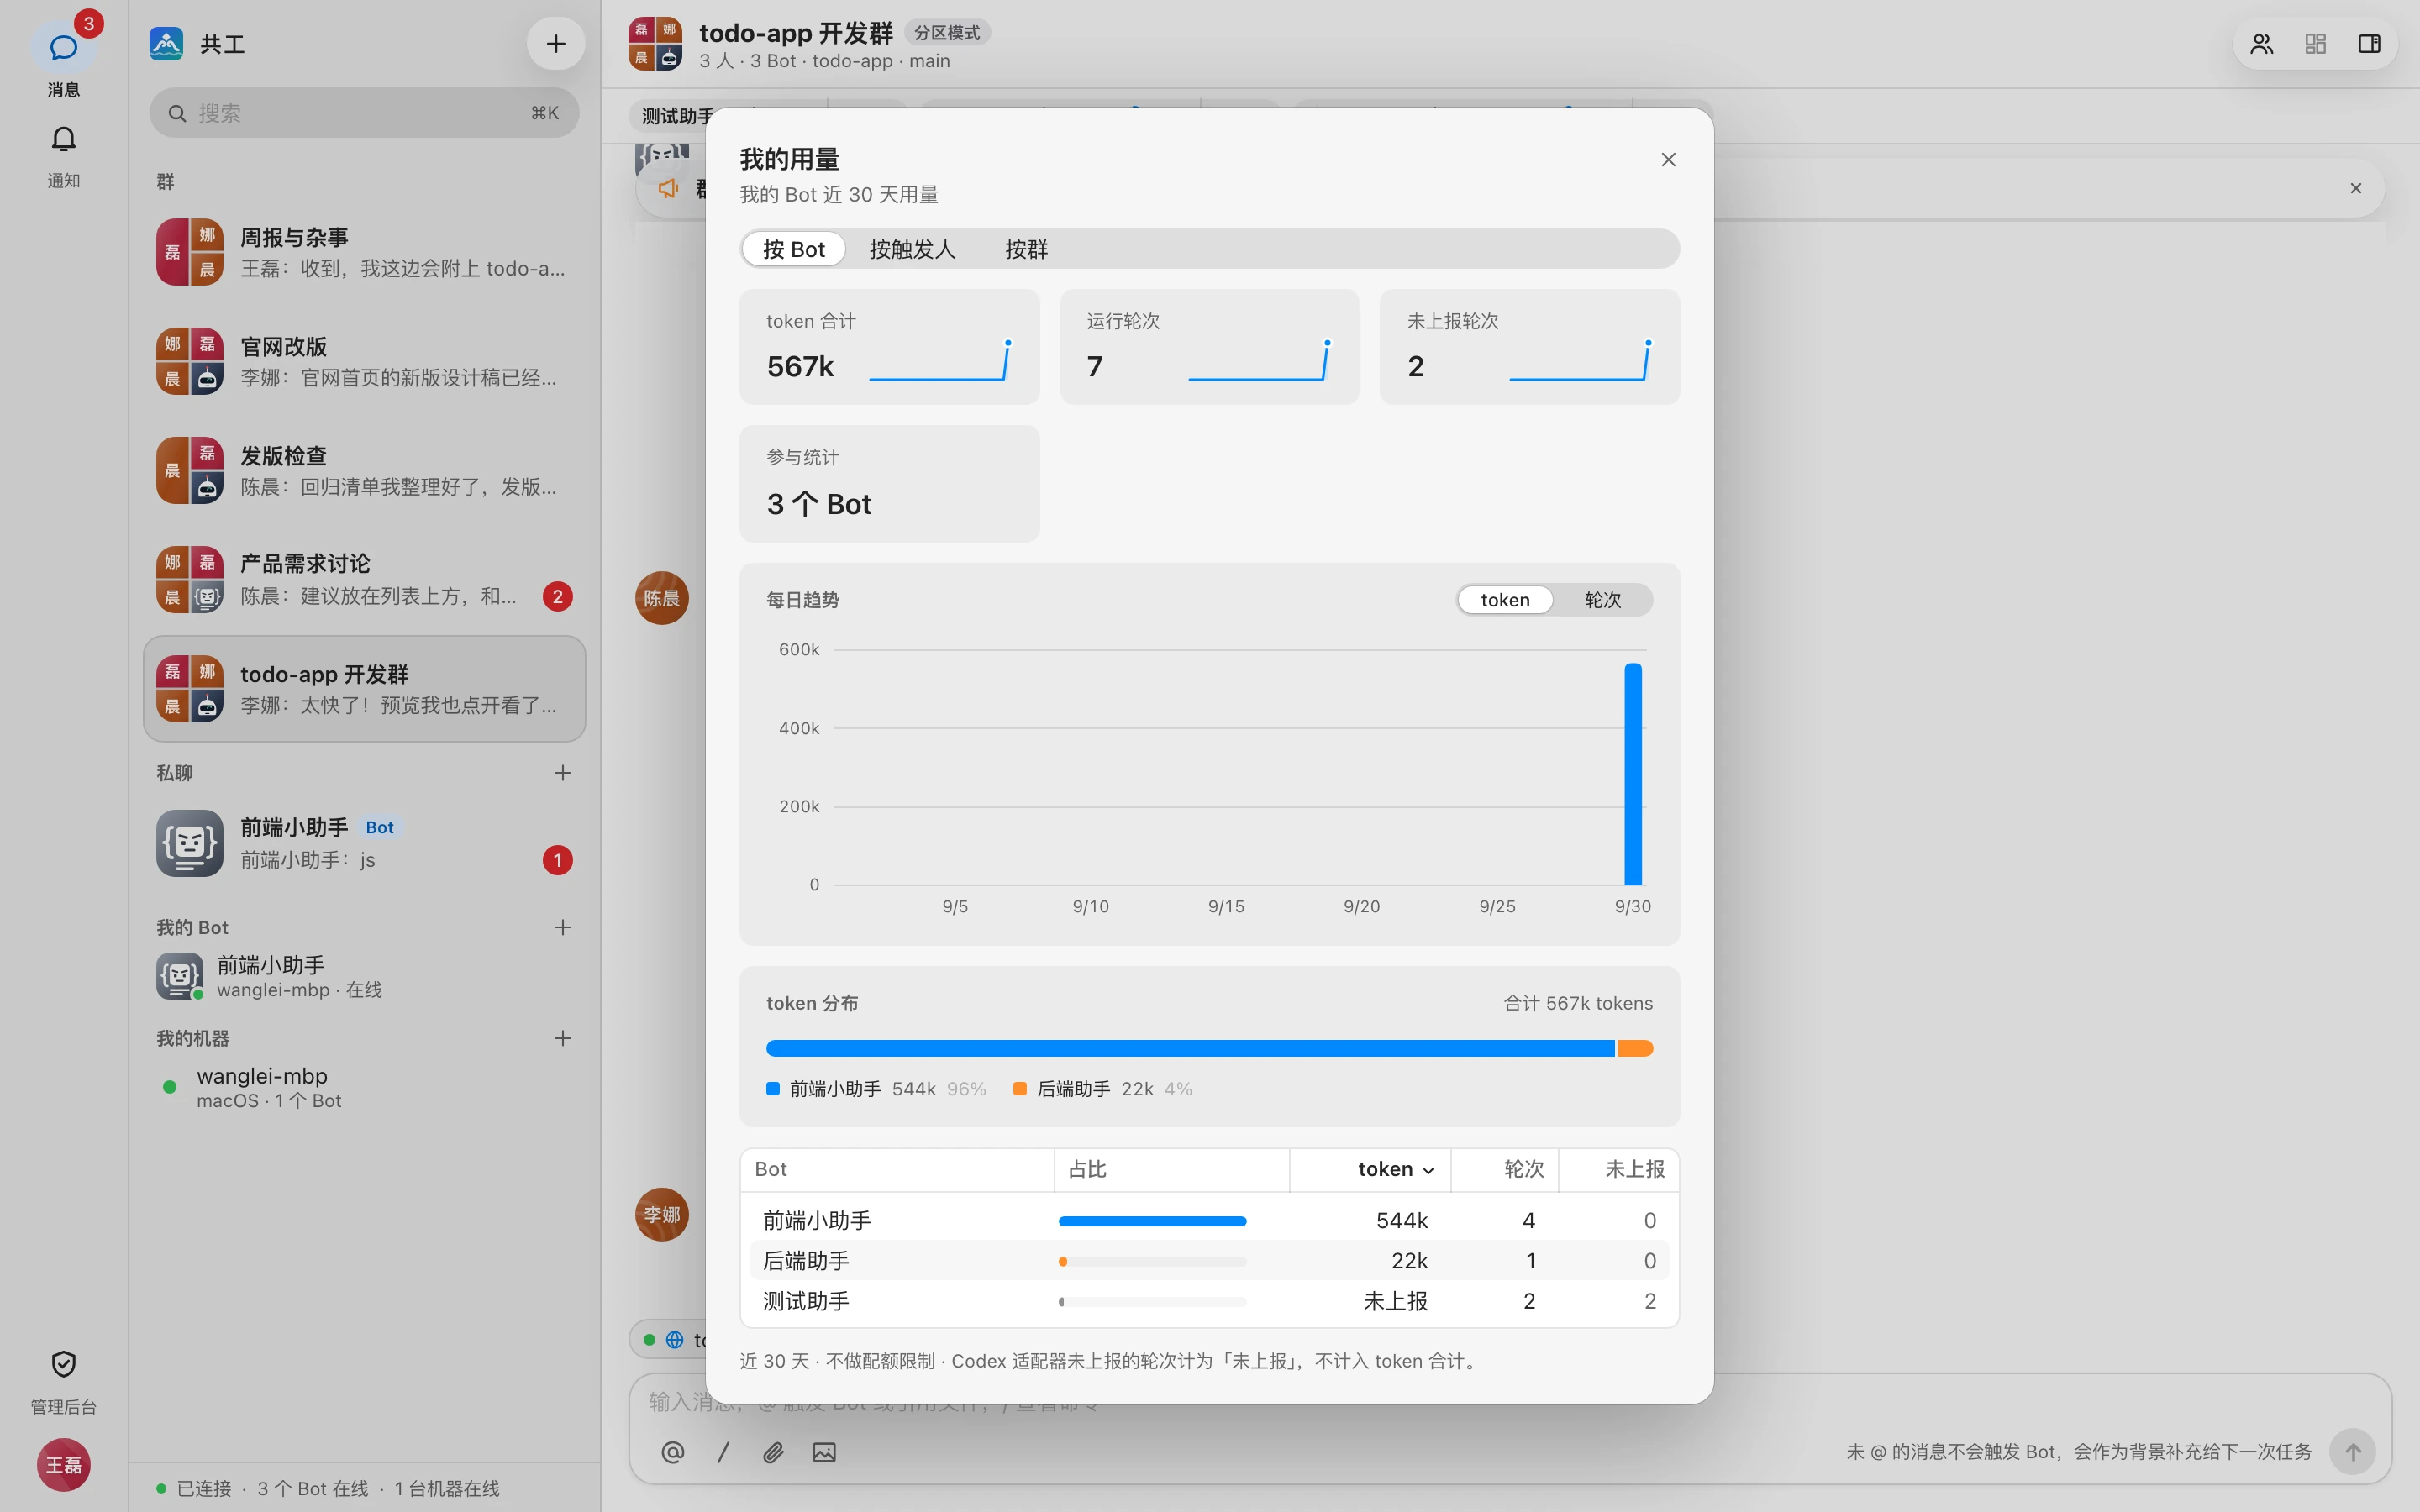Switch chart to 轮次 view

pyautogui.click(x=1603, y=600)
